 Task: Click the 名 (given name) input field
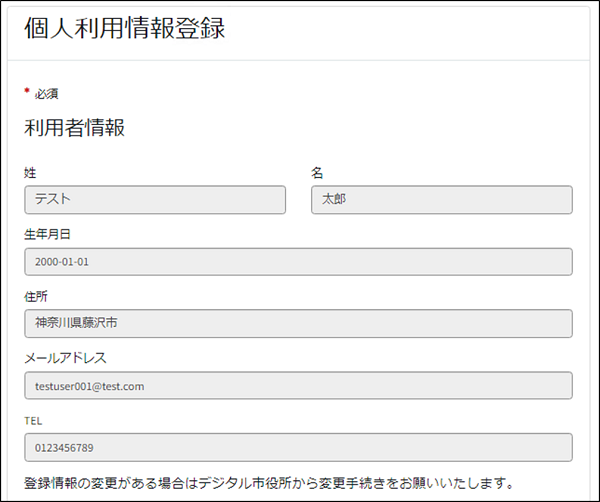click(441, 200)
